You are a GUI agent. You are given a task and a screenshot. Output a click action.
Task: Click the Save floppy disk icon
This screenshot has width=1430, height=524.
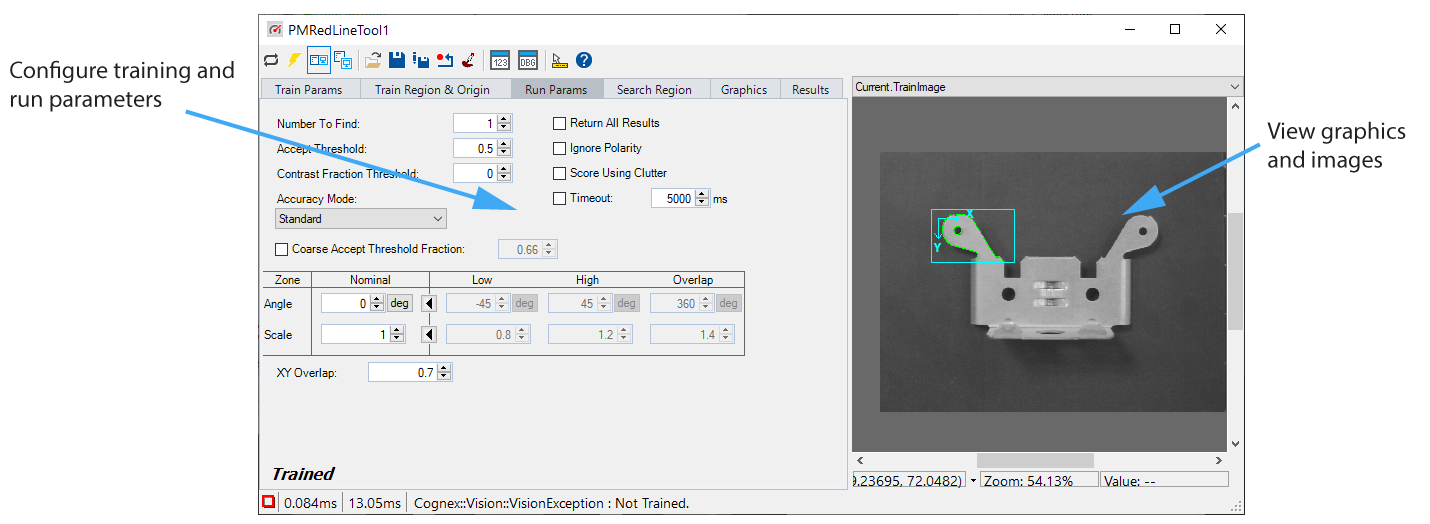[x=397, y=60]
